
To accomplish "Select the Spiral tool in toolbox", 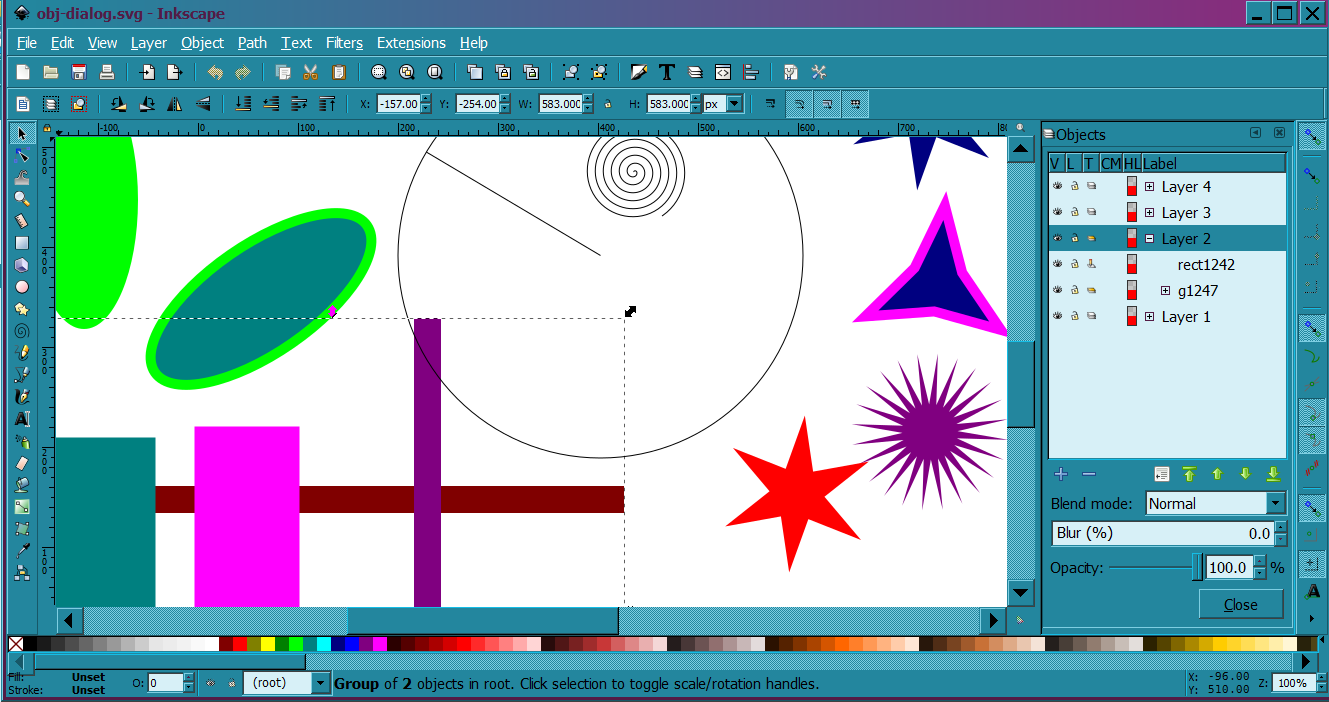I will tap(21, 331).
